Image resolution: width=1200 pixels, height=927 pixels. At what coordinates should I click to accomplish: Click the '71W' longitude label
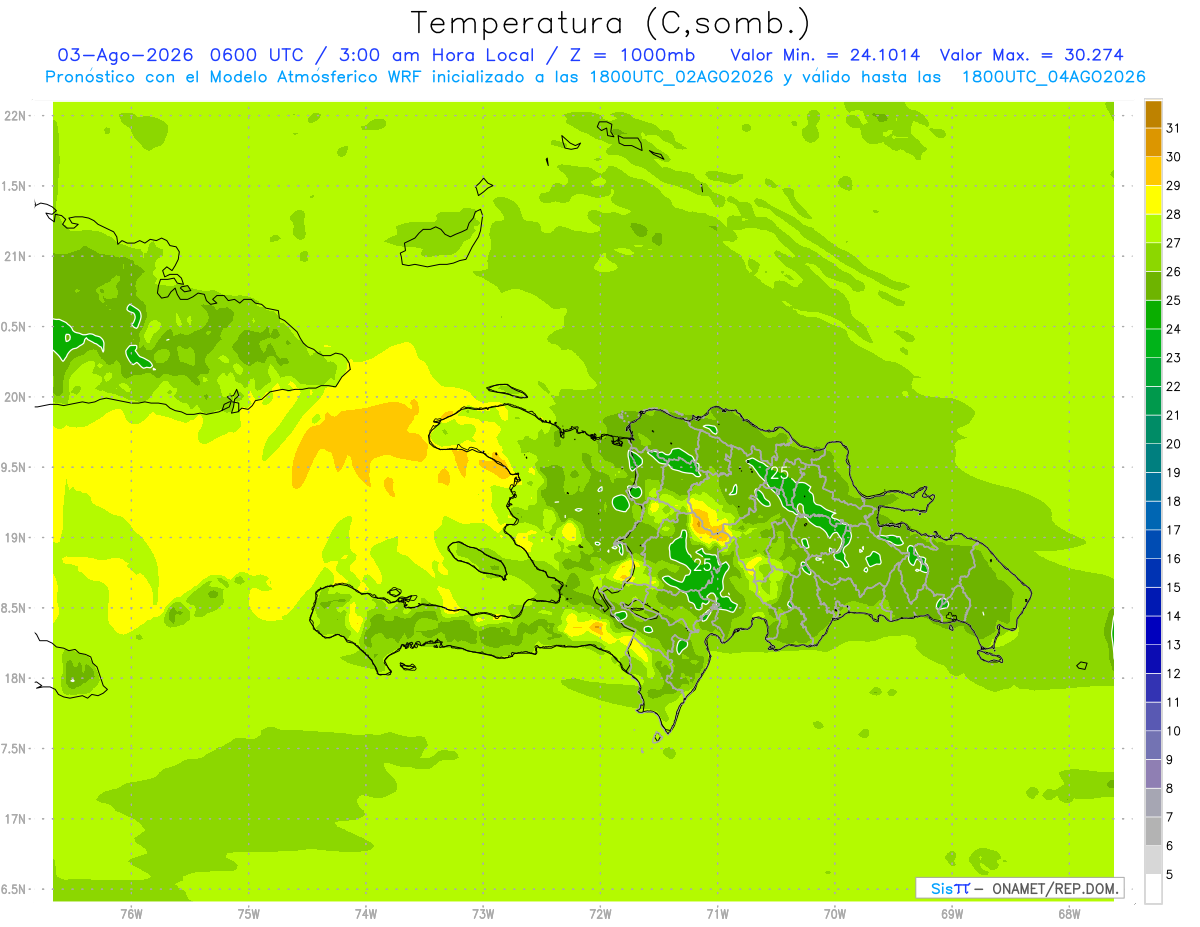click(717, 914)
